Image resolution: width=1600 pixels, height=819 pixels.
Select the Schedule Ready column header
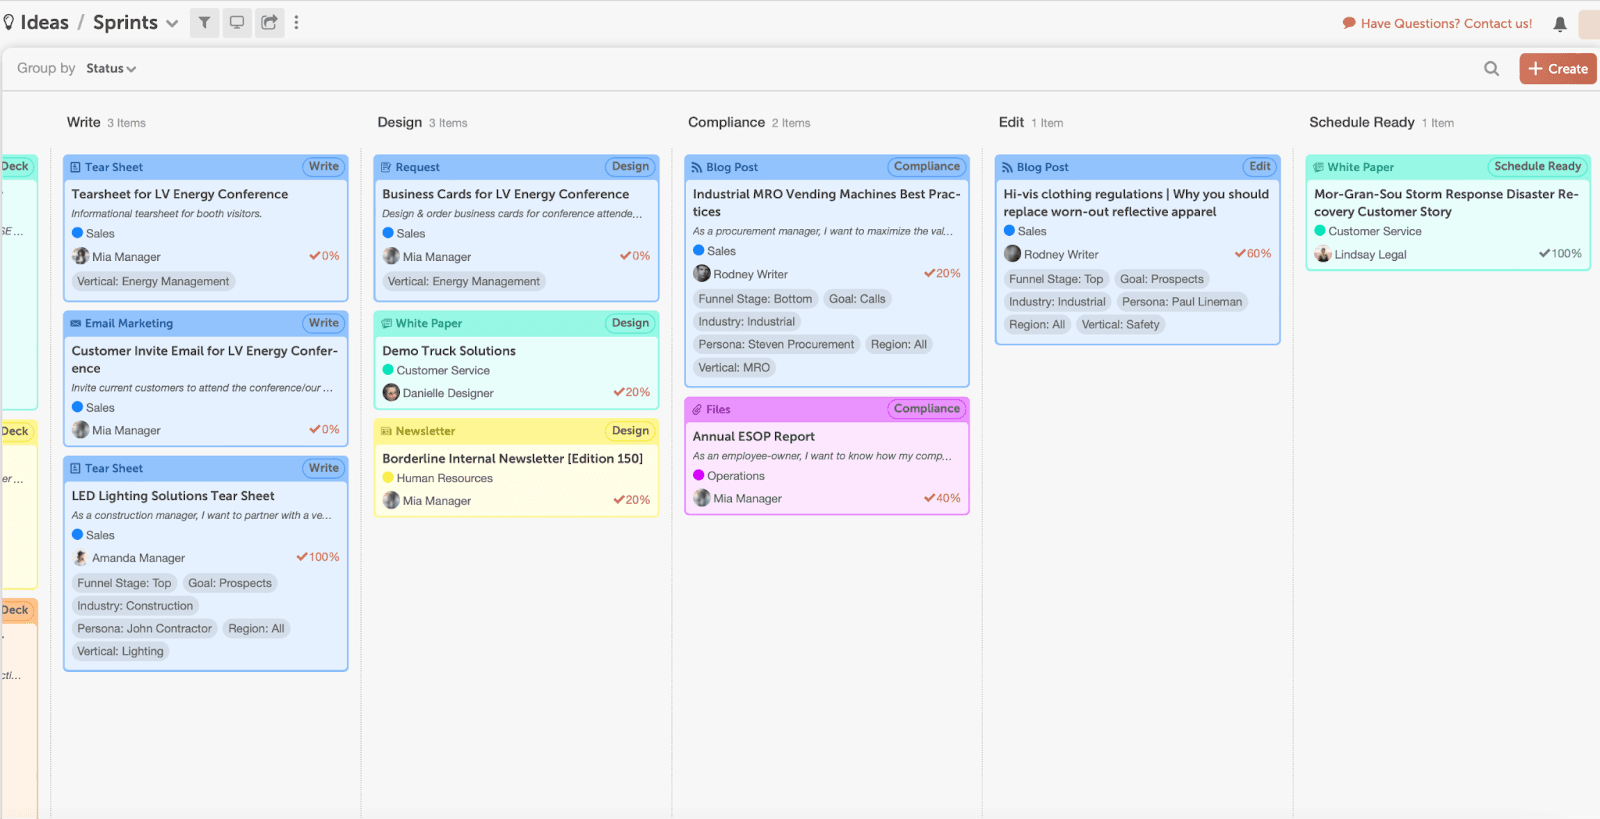1361,122
